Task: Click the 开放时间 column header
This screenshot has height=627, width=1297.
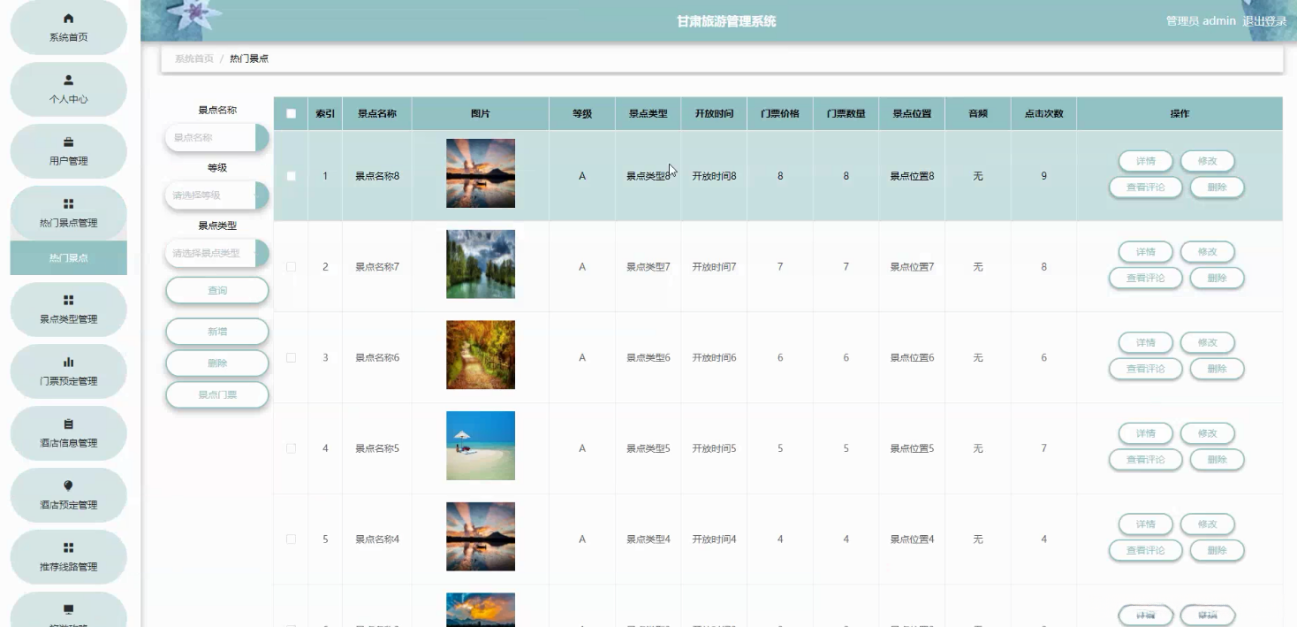Action: coord(714,114)
